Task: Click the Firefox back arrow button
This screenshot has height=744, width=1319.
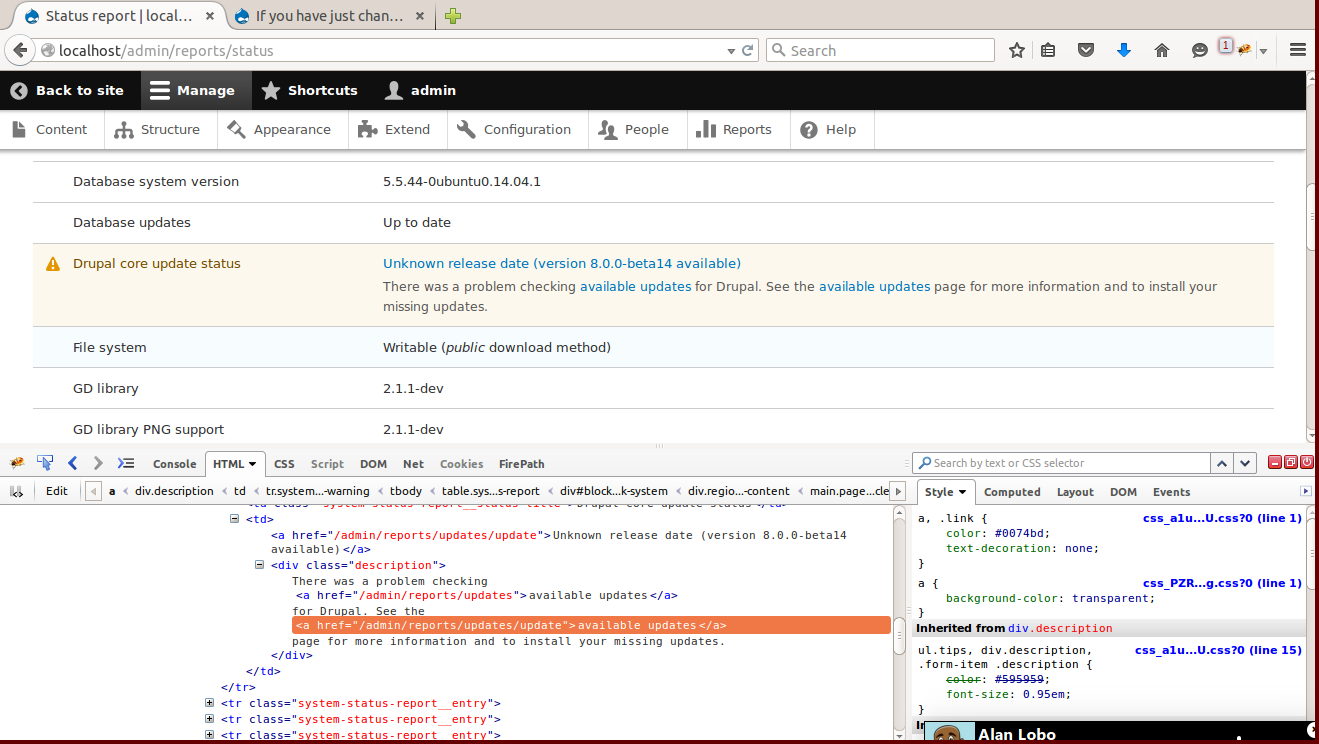Action: [x=20, y=50]
